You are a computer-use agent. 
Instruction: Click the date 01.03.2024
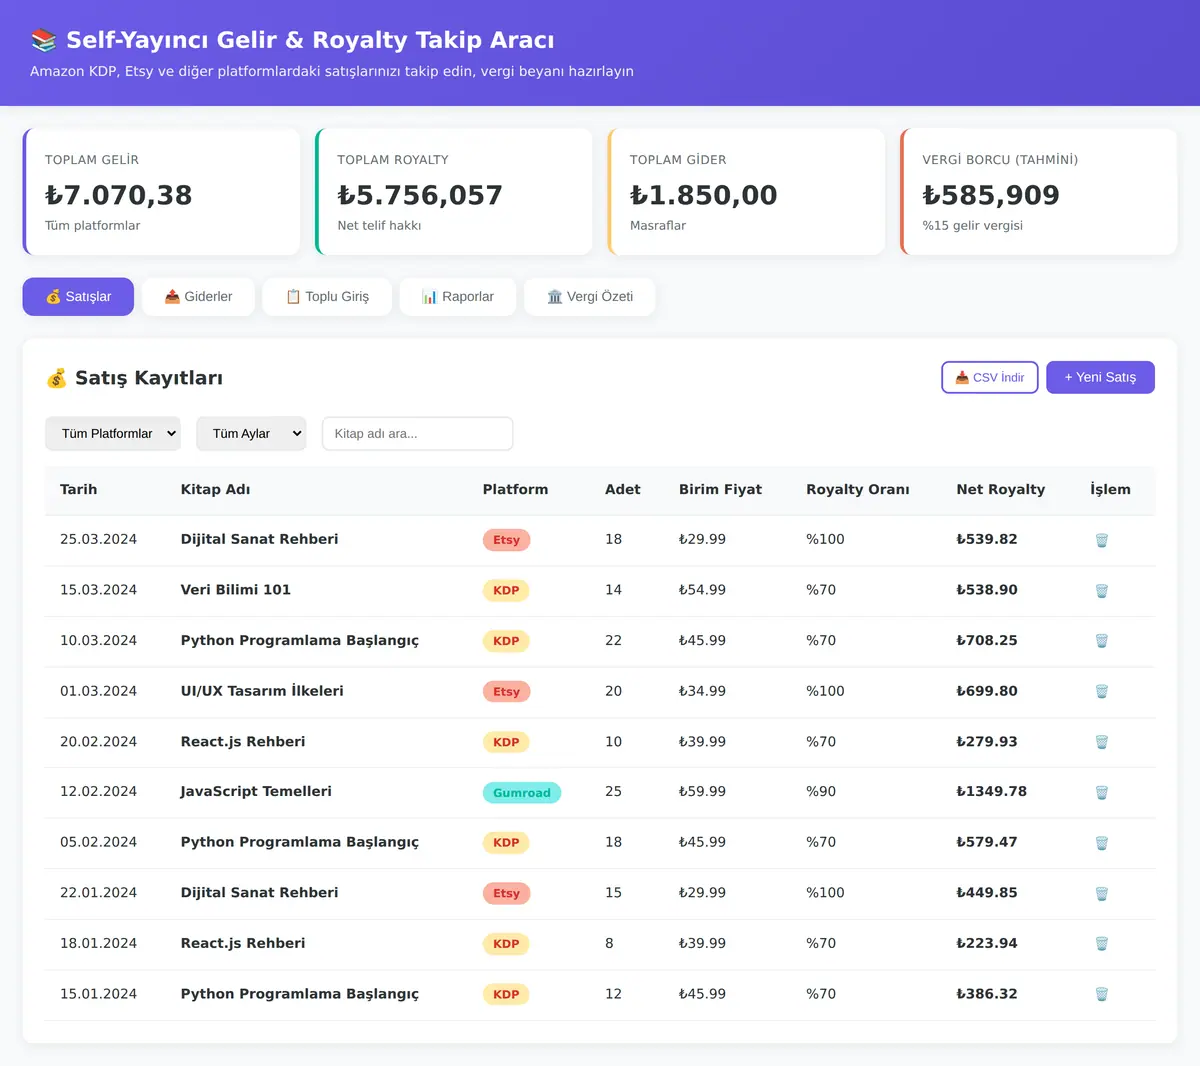(98, 691)
